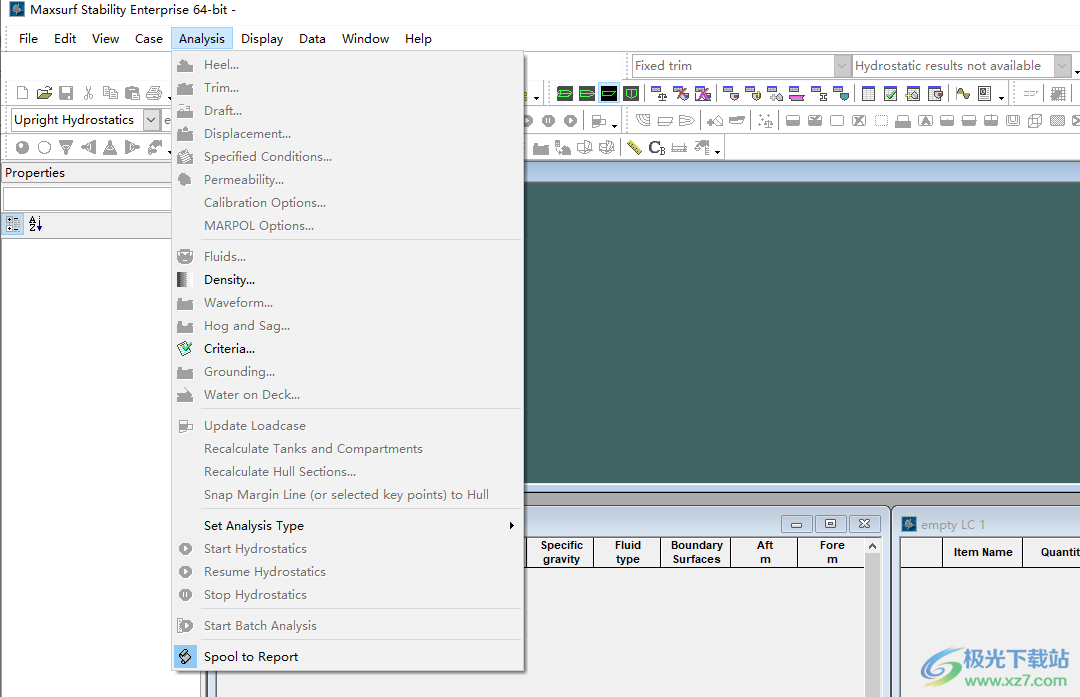Click the hull draft marks icon beside CB
The image size is (1080, 697).
tap(679, 147)
